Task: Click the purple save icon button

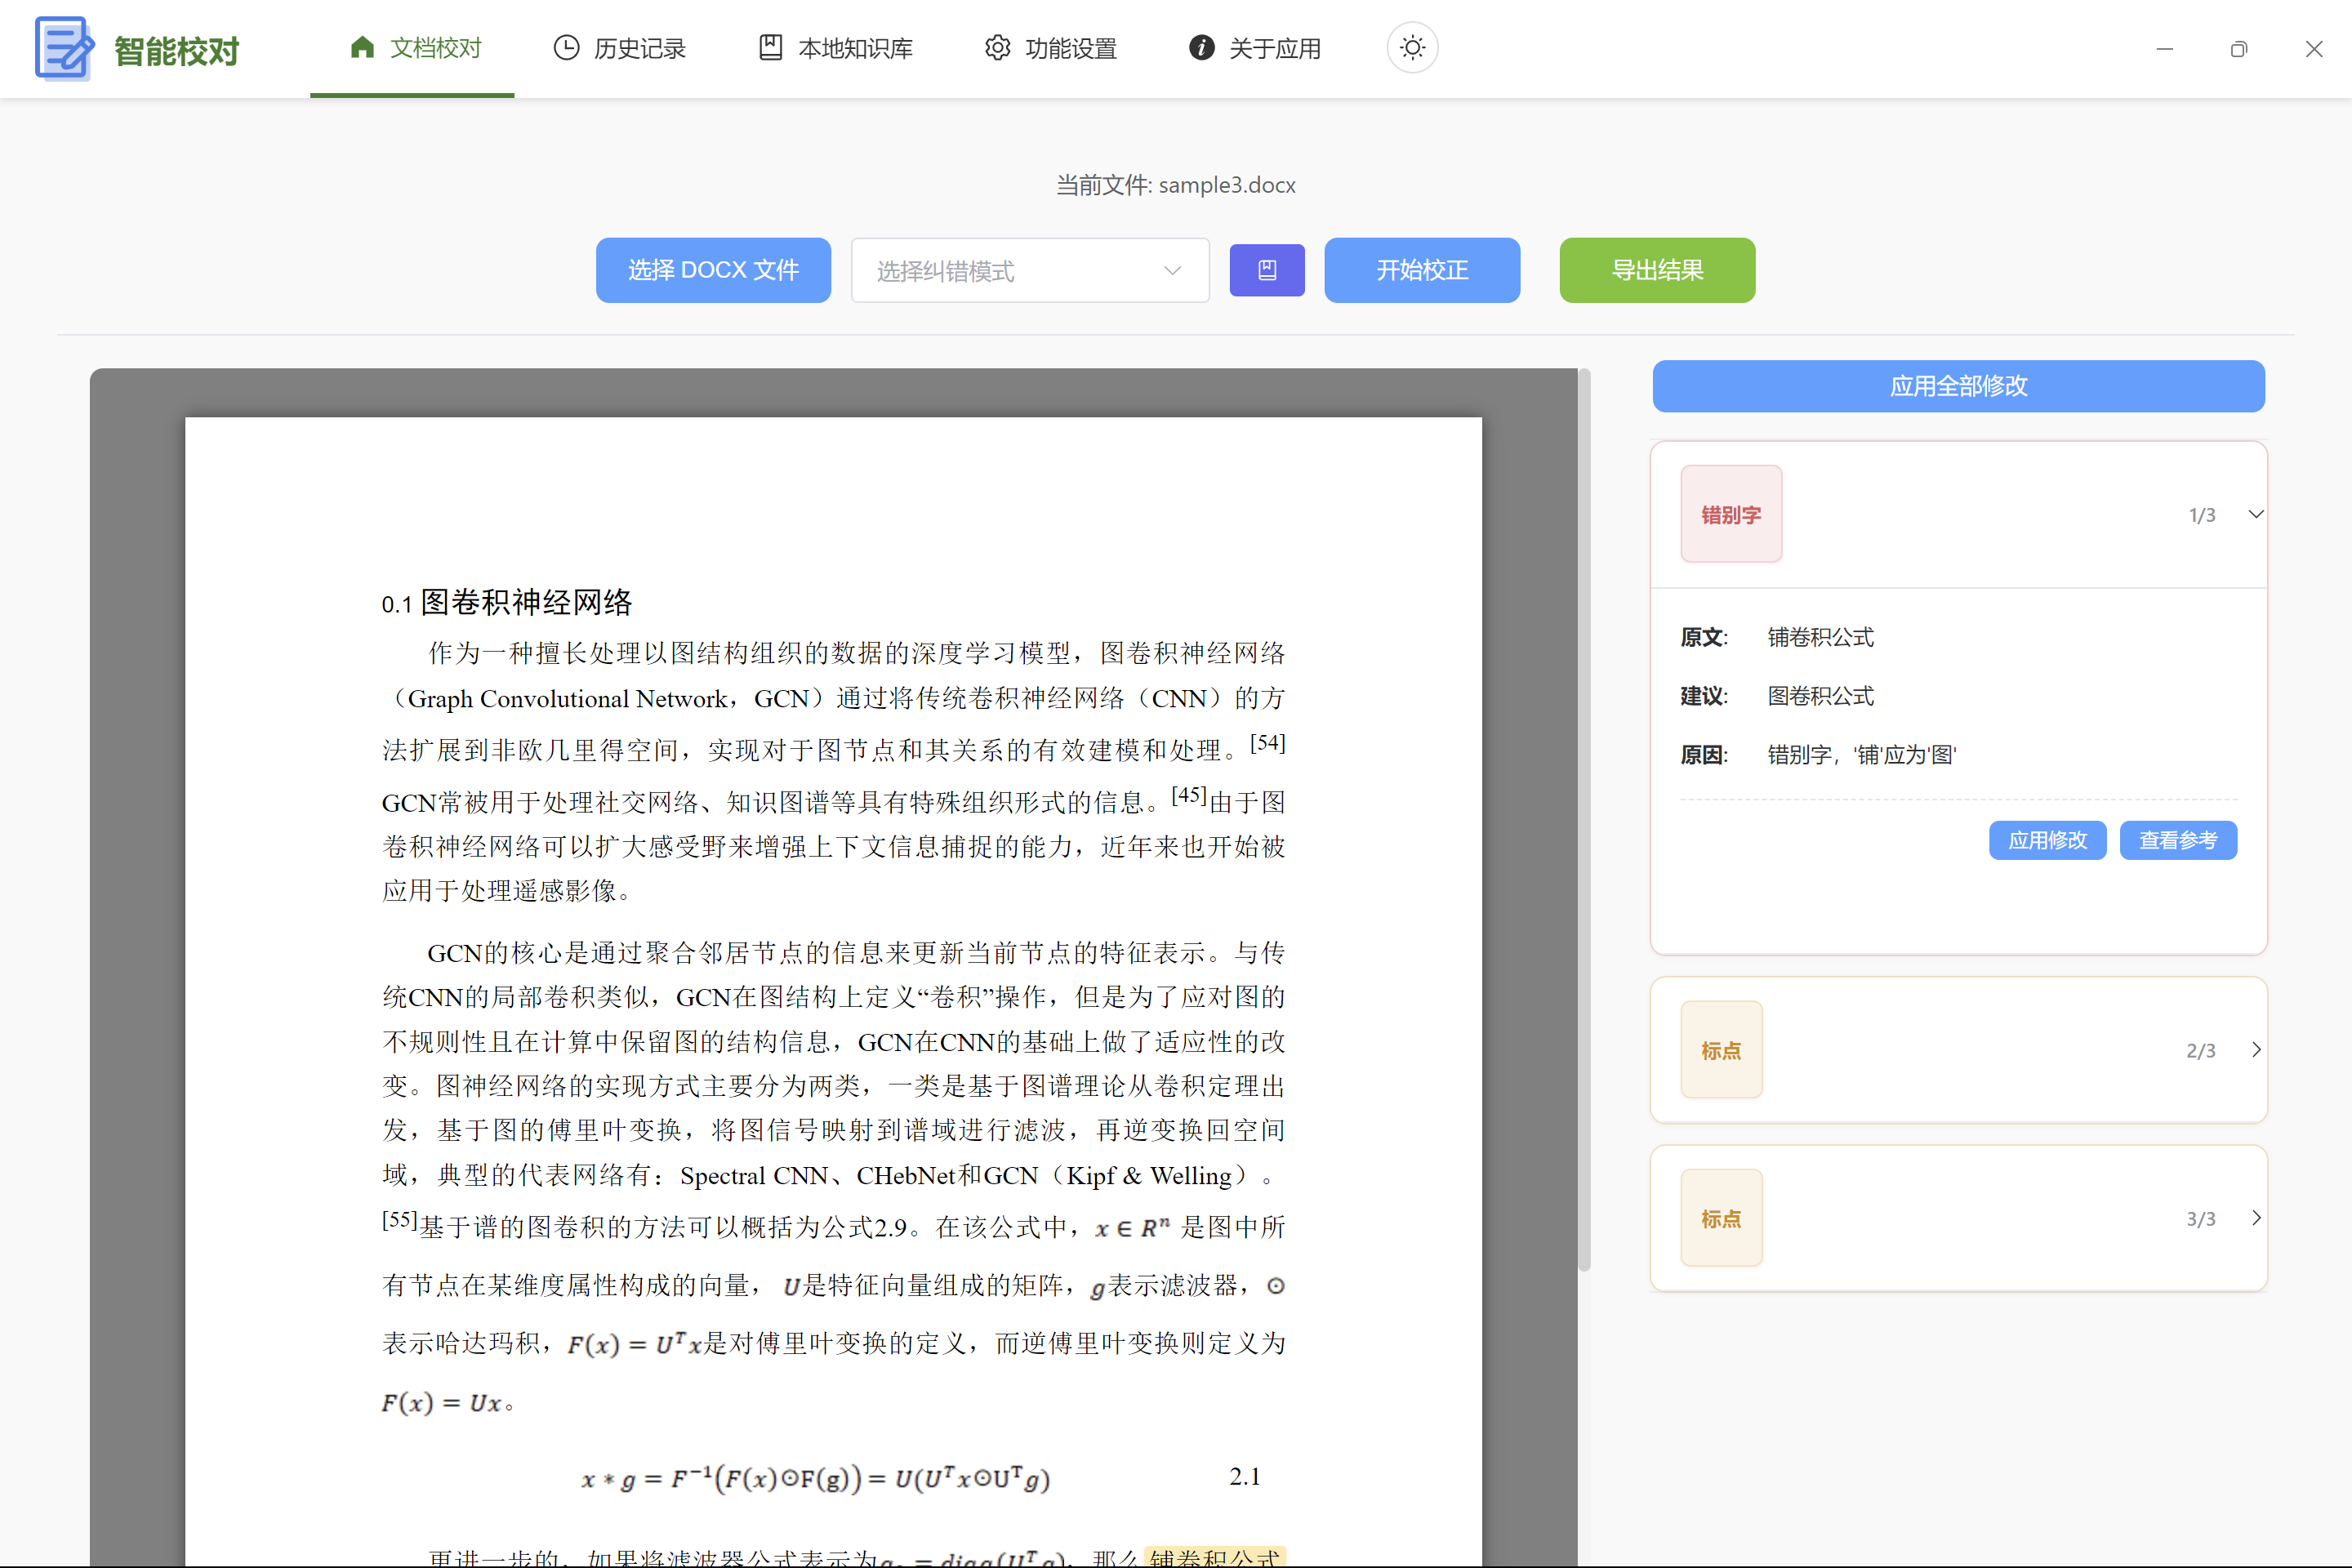Action: coord(1266,270)
